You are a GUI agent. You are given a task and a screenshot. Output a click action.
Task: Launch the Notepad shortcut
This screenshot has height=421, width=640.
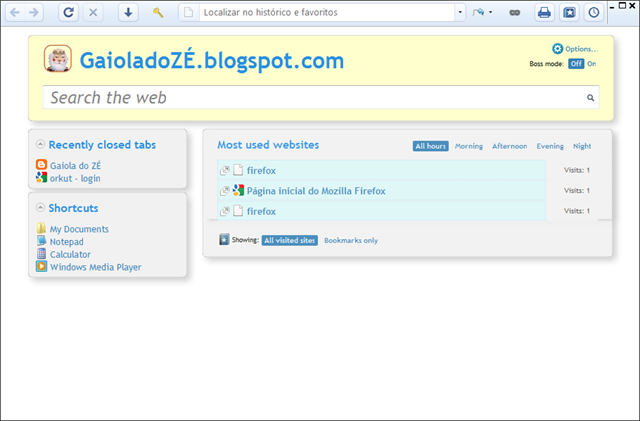pos(67,242)
